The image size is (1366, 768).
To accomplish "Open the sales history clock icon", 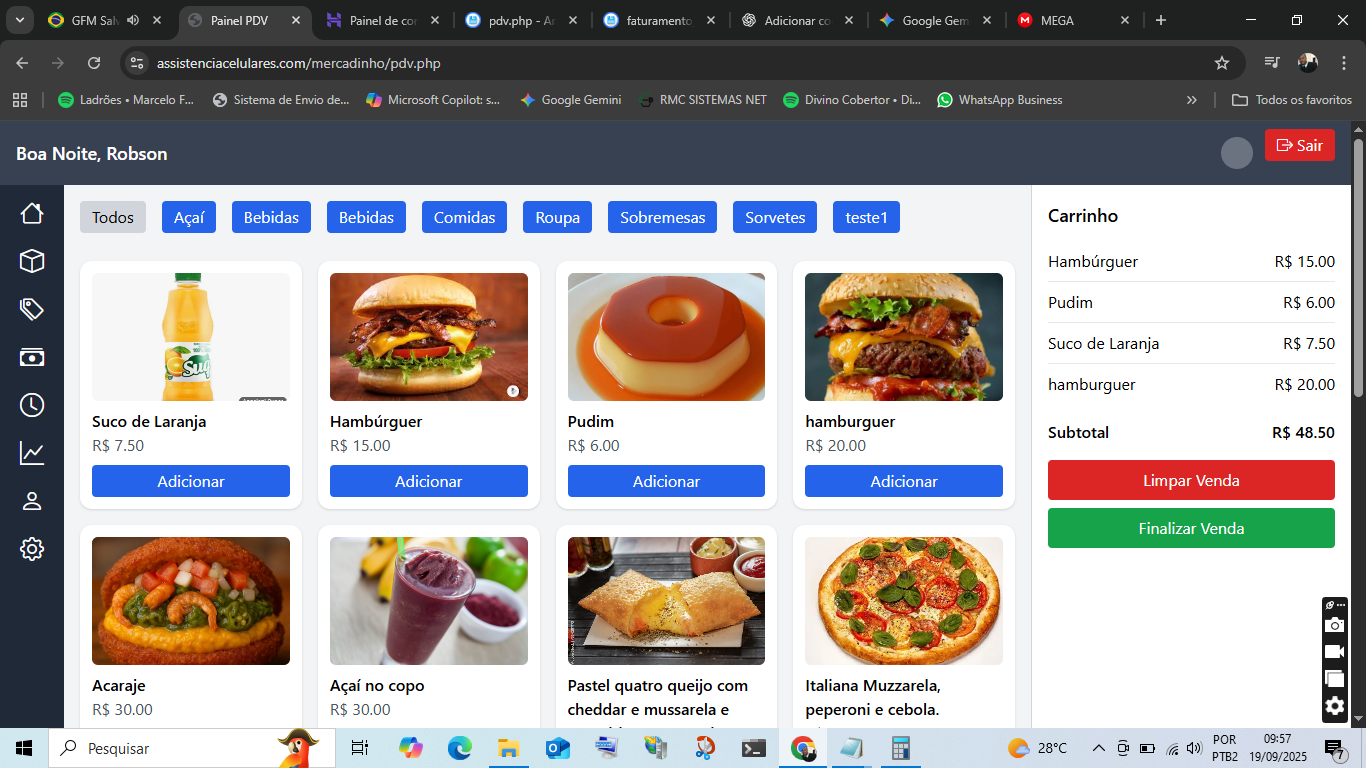I will pyautogui.click(x=33, y=405).
